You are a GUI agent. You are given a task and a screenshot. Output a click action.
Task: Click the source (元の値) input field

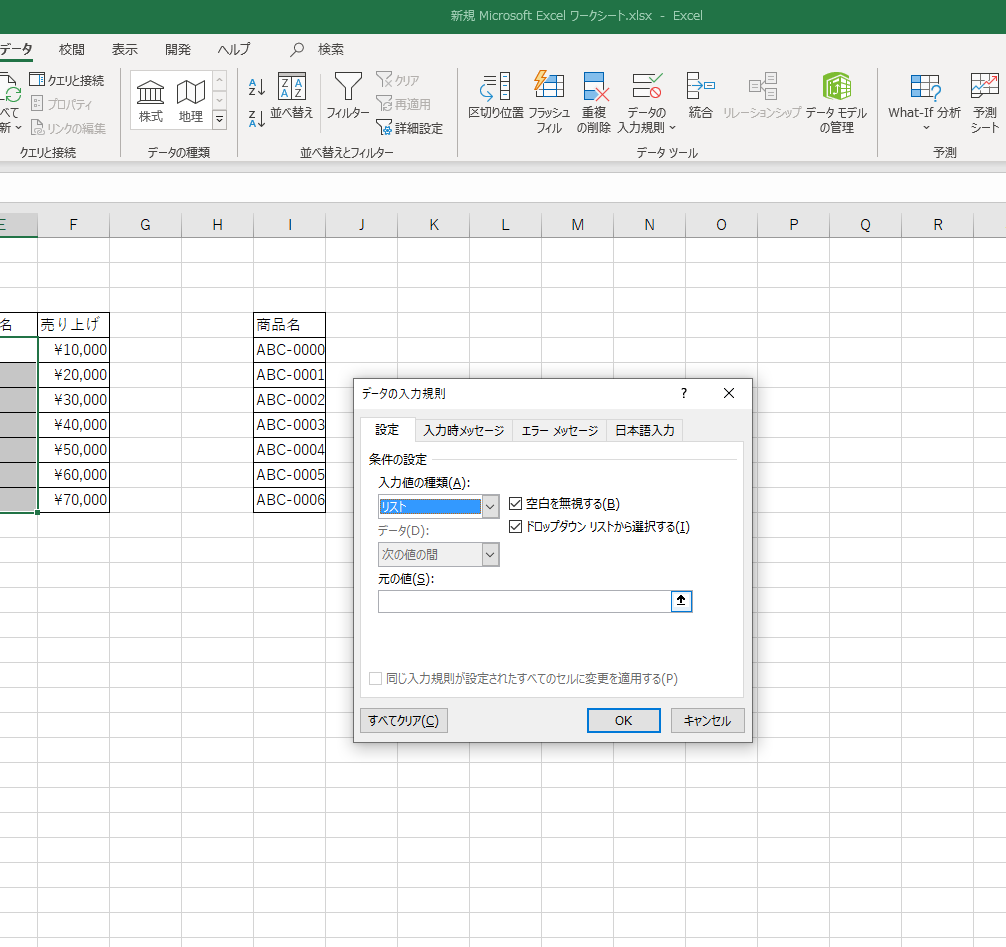[x=524, y=601]
